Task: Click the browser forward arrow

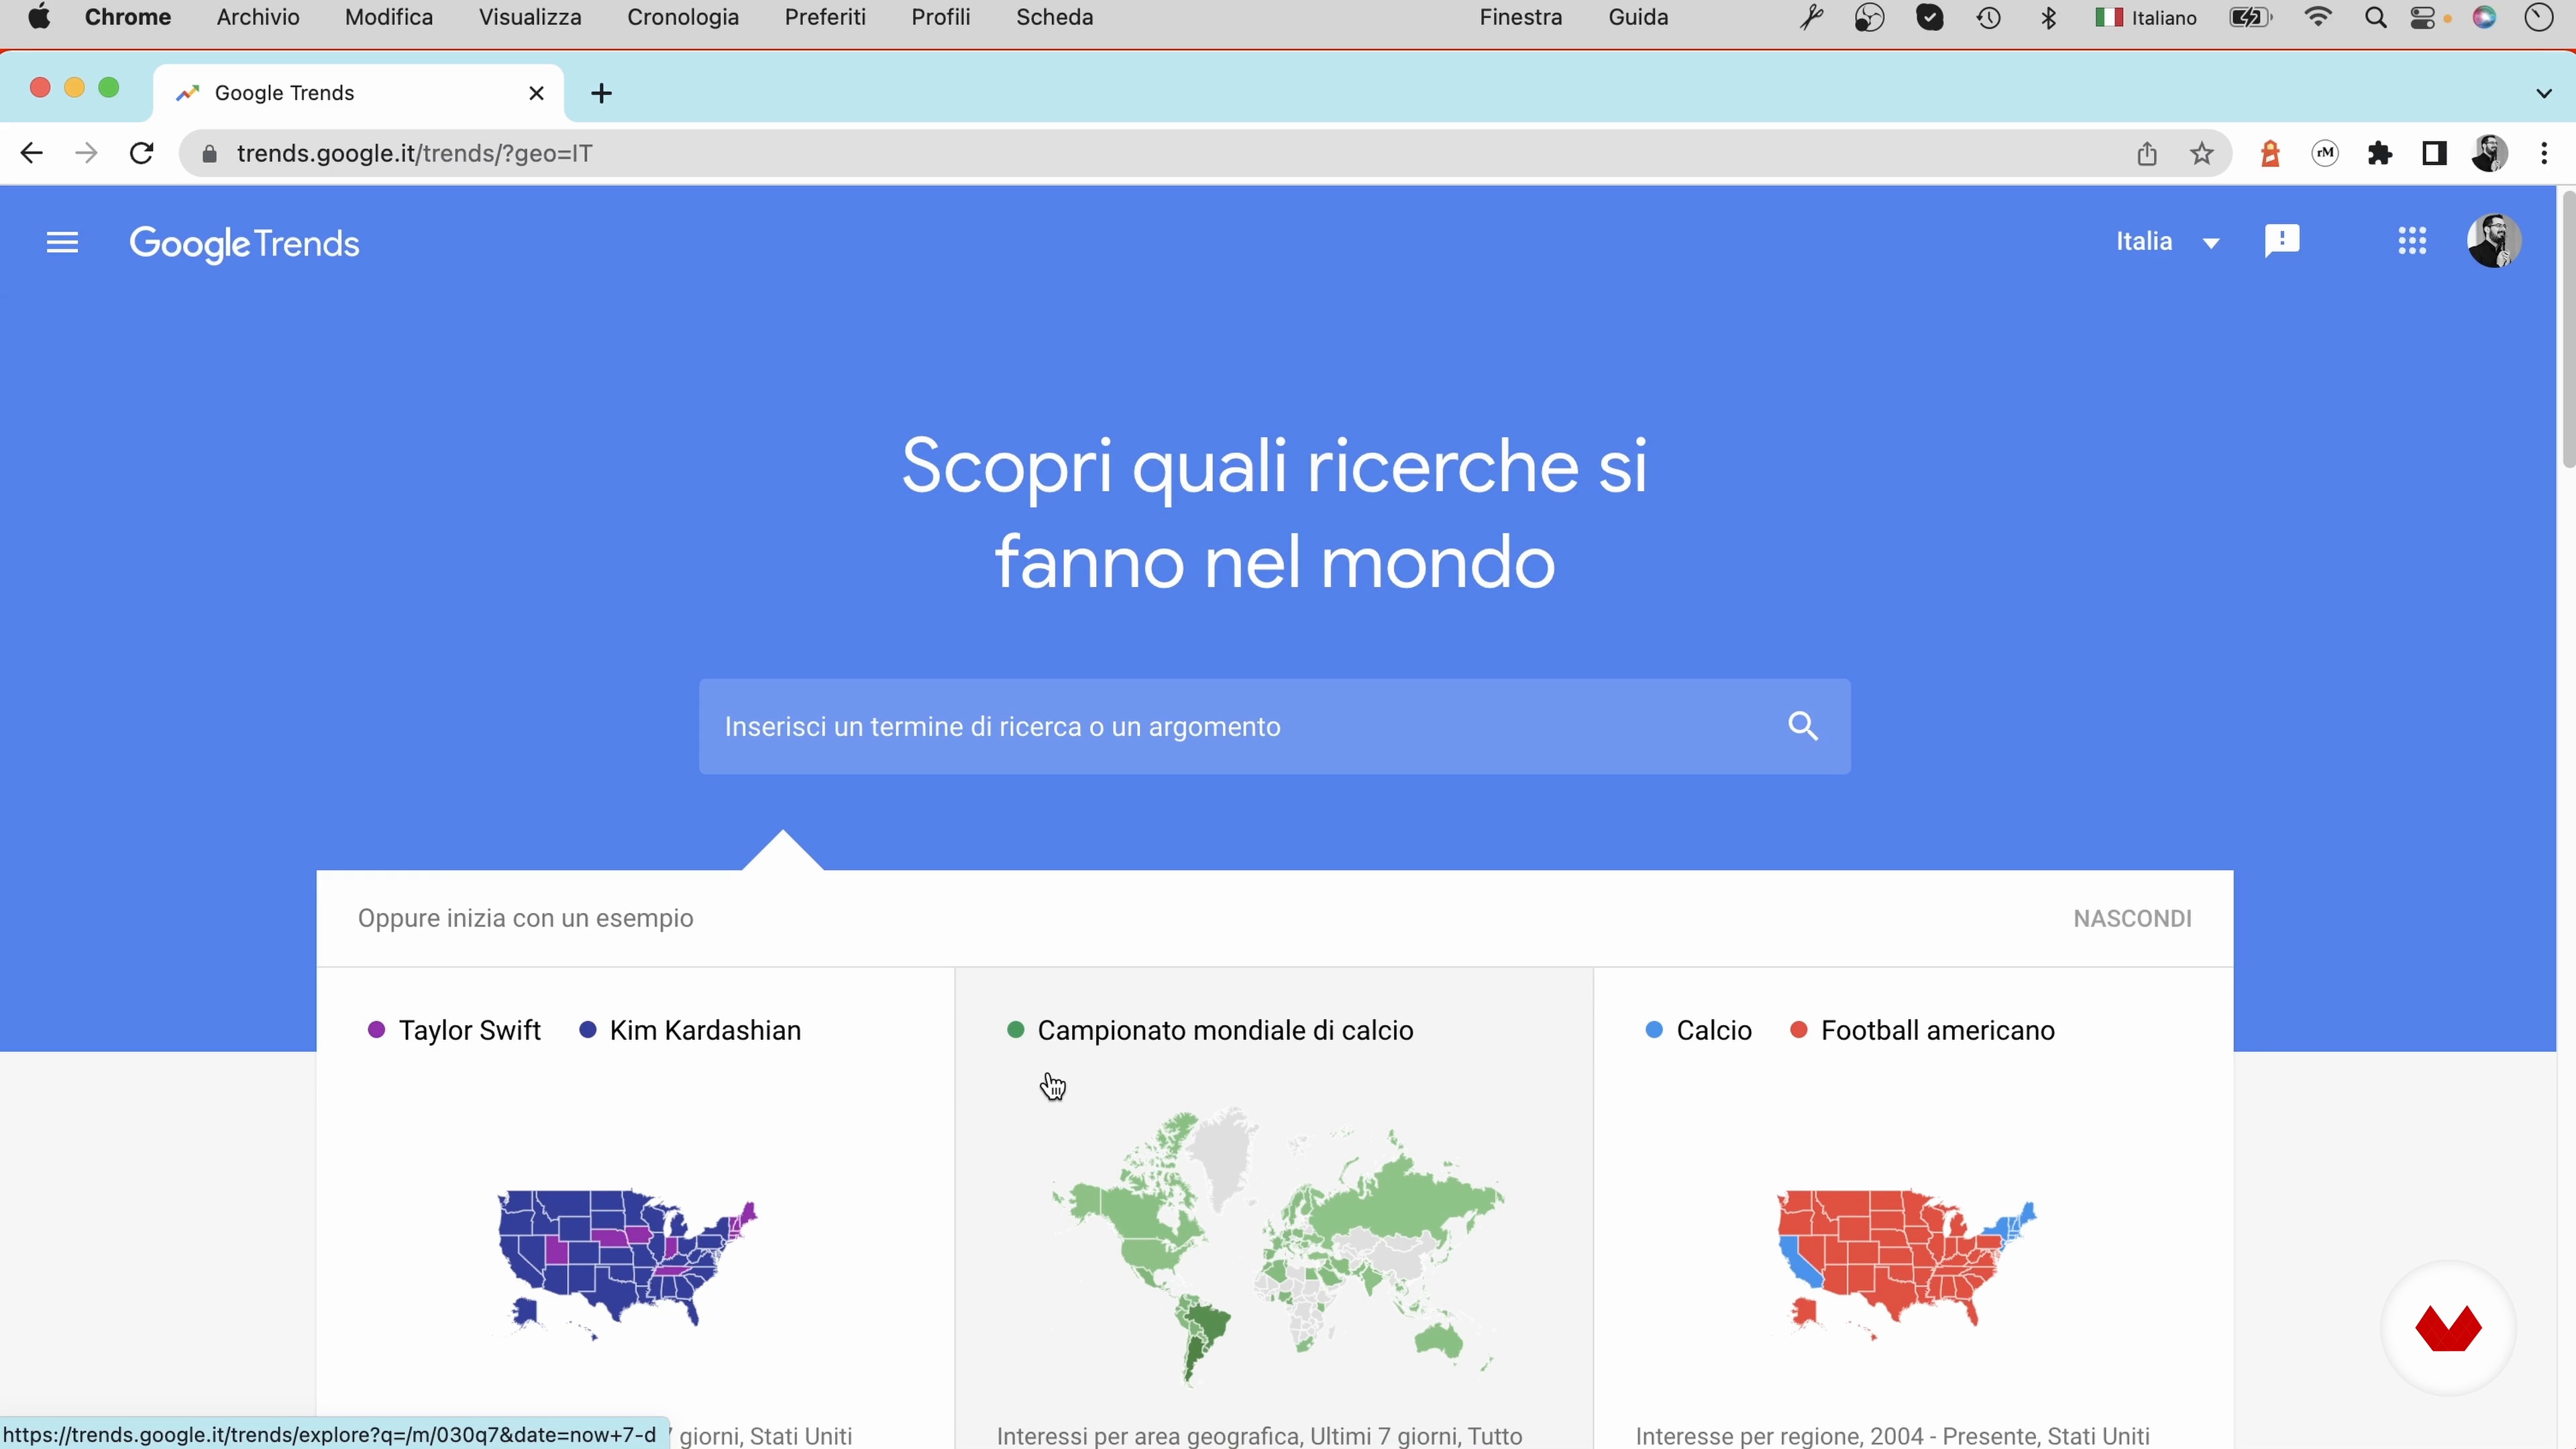Action: click(x=86, y=153)
